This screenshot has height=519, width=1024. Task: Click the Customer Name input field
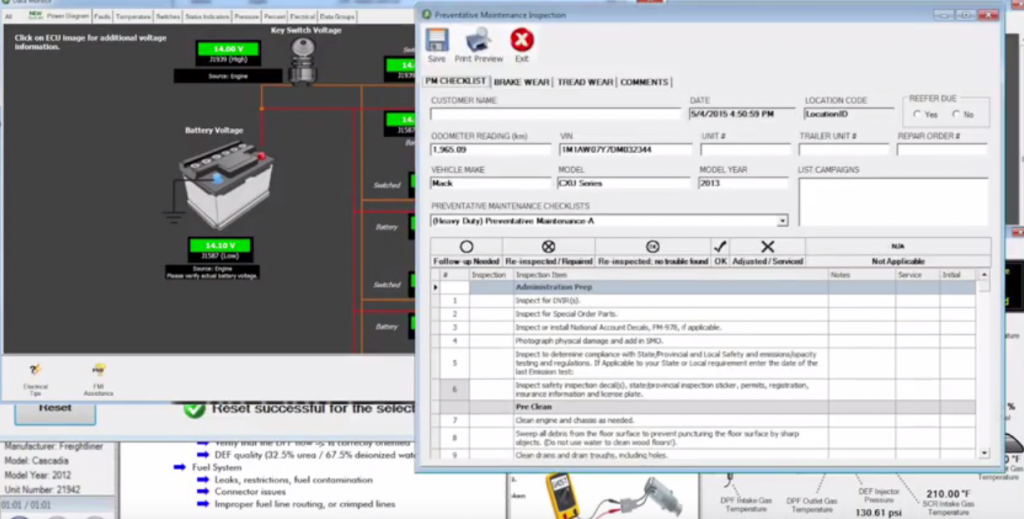click(555, 114)
